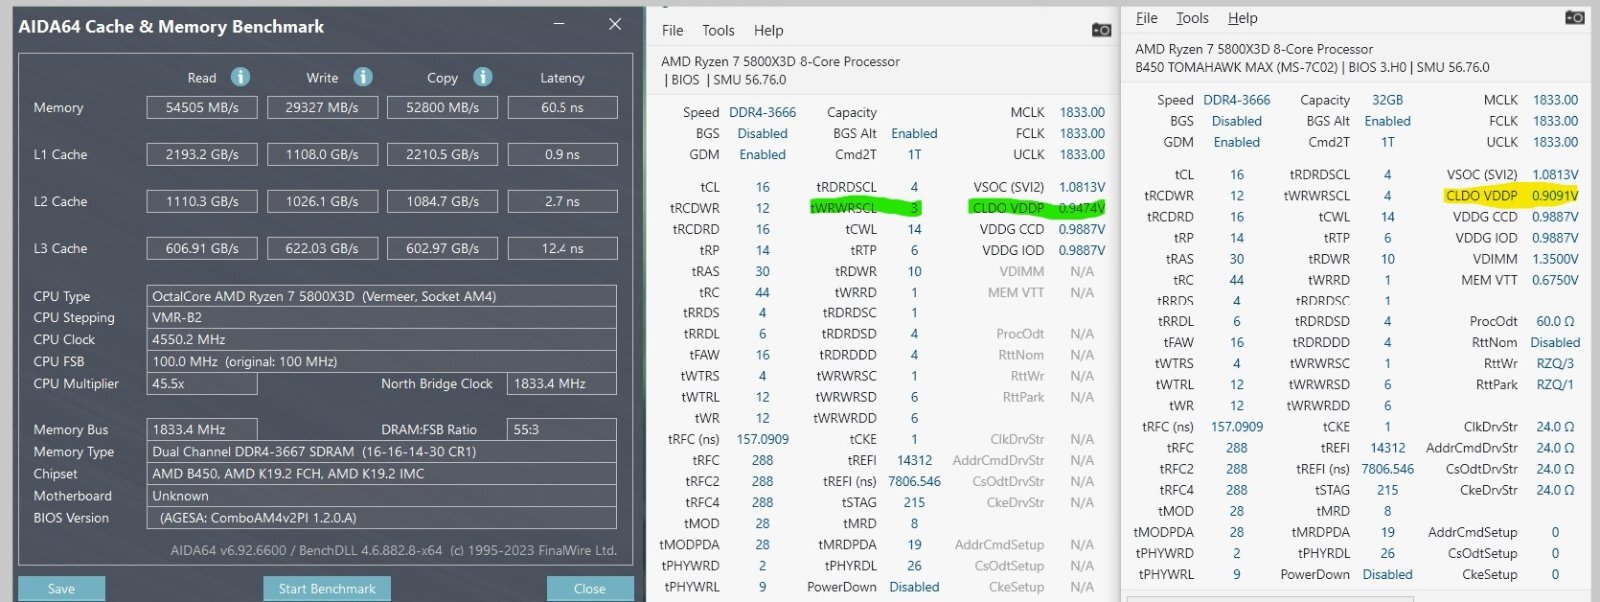1600x602 pixels.
Task: Click North Bridge Clock value 1833.4 MHz
Action: pos(562,383)
